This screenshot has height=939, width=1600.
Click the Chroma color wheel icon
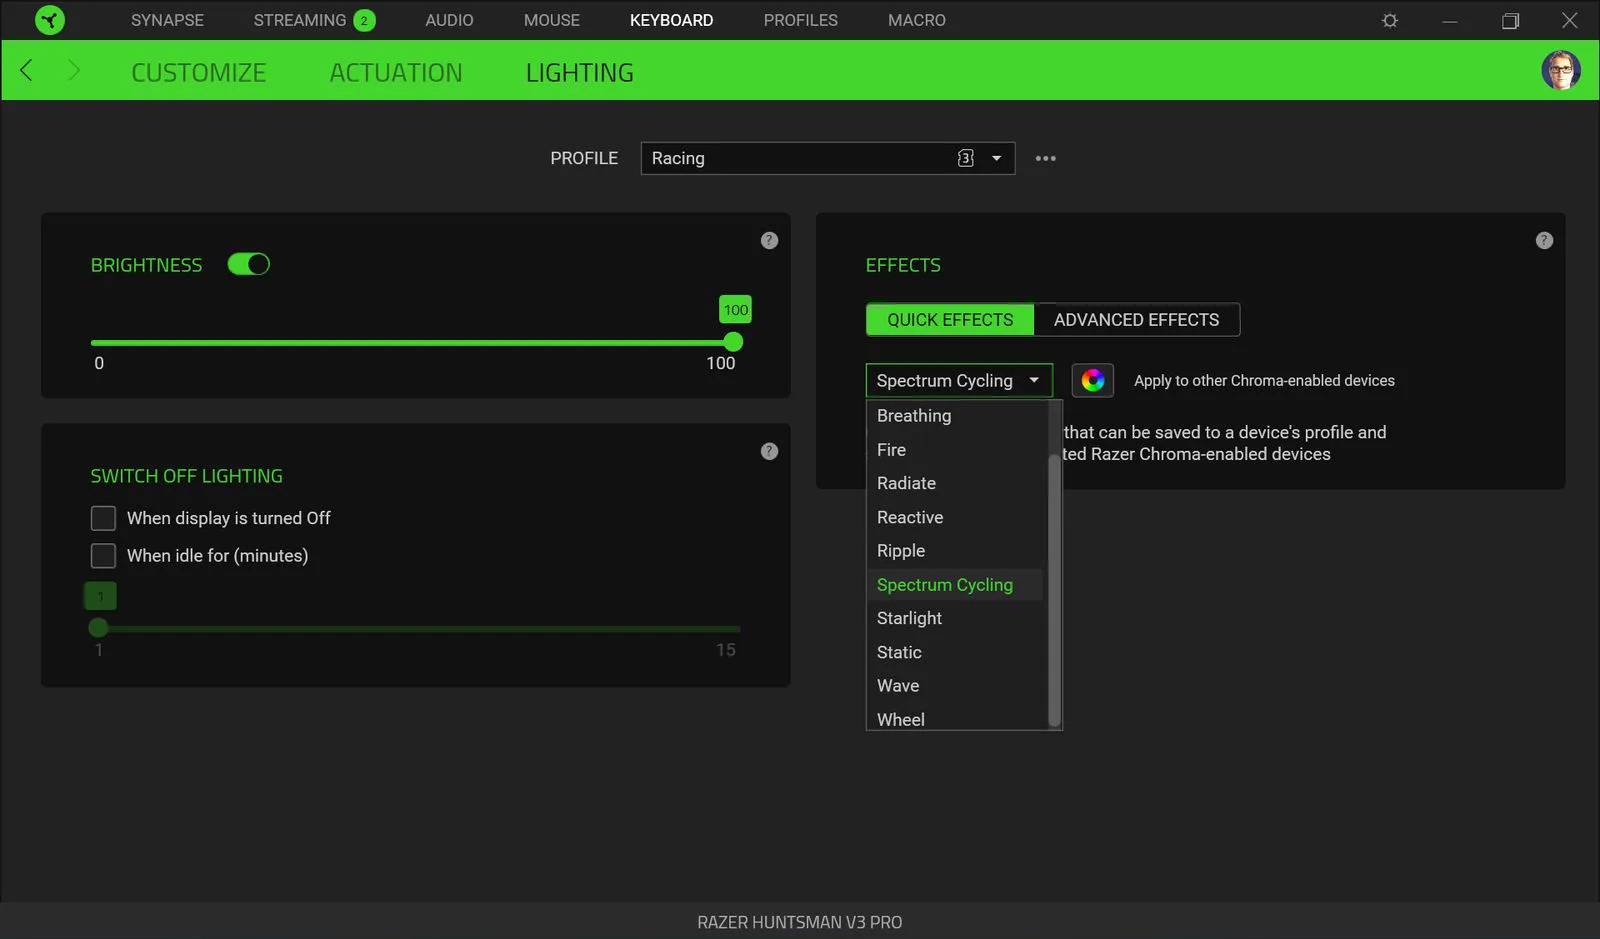coord(1092,380)
